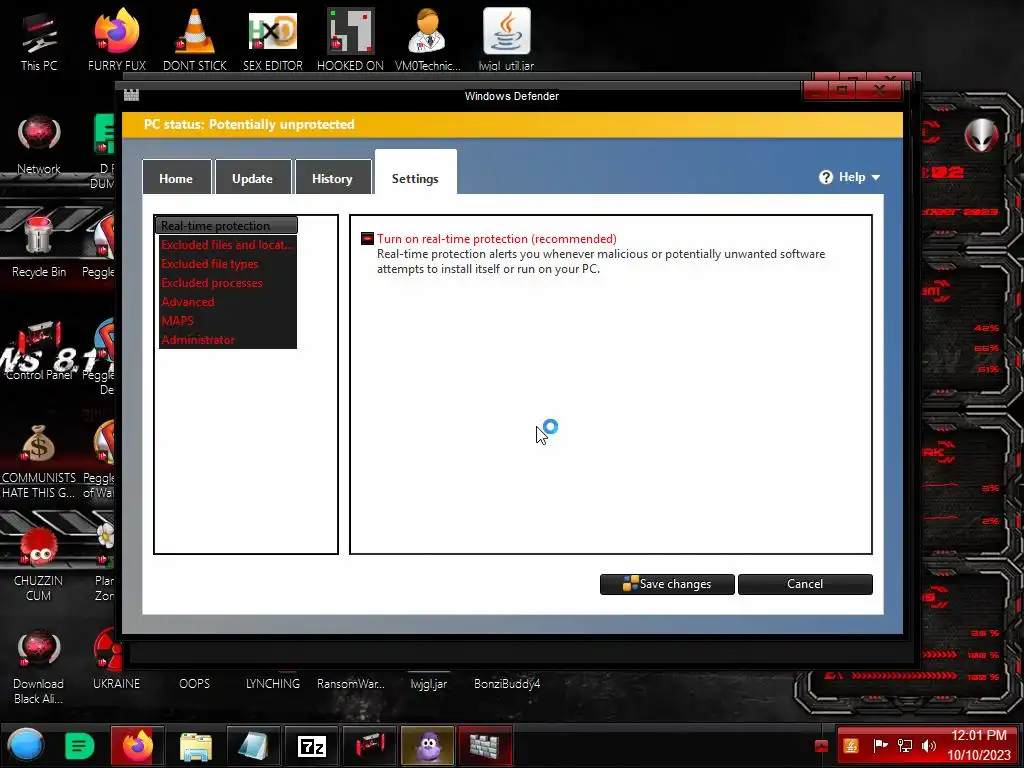
Task: Click the Java tray icon
Action: [851, 746]
